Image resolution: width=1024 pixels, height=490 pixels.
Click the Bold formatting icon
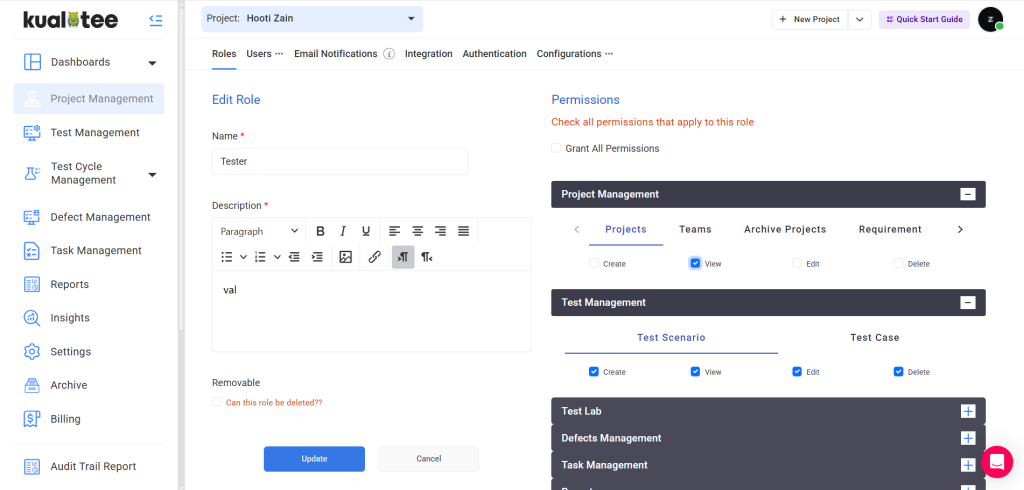pos(320,231)
